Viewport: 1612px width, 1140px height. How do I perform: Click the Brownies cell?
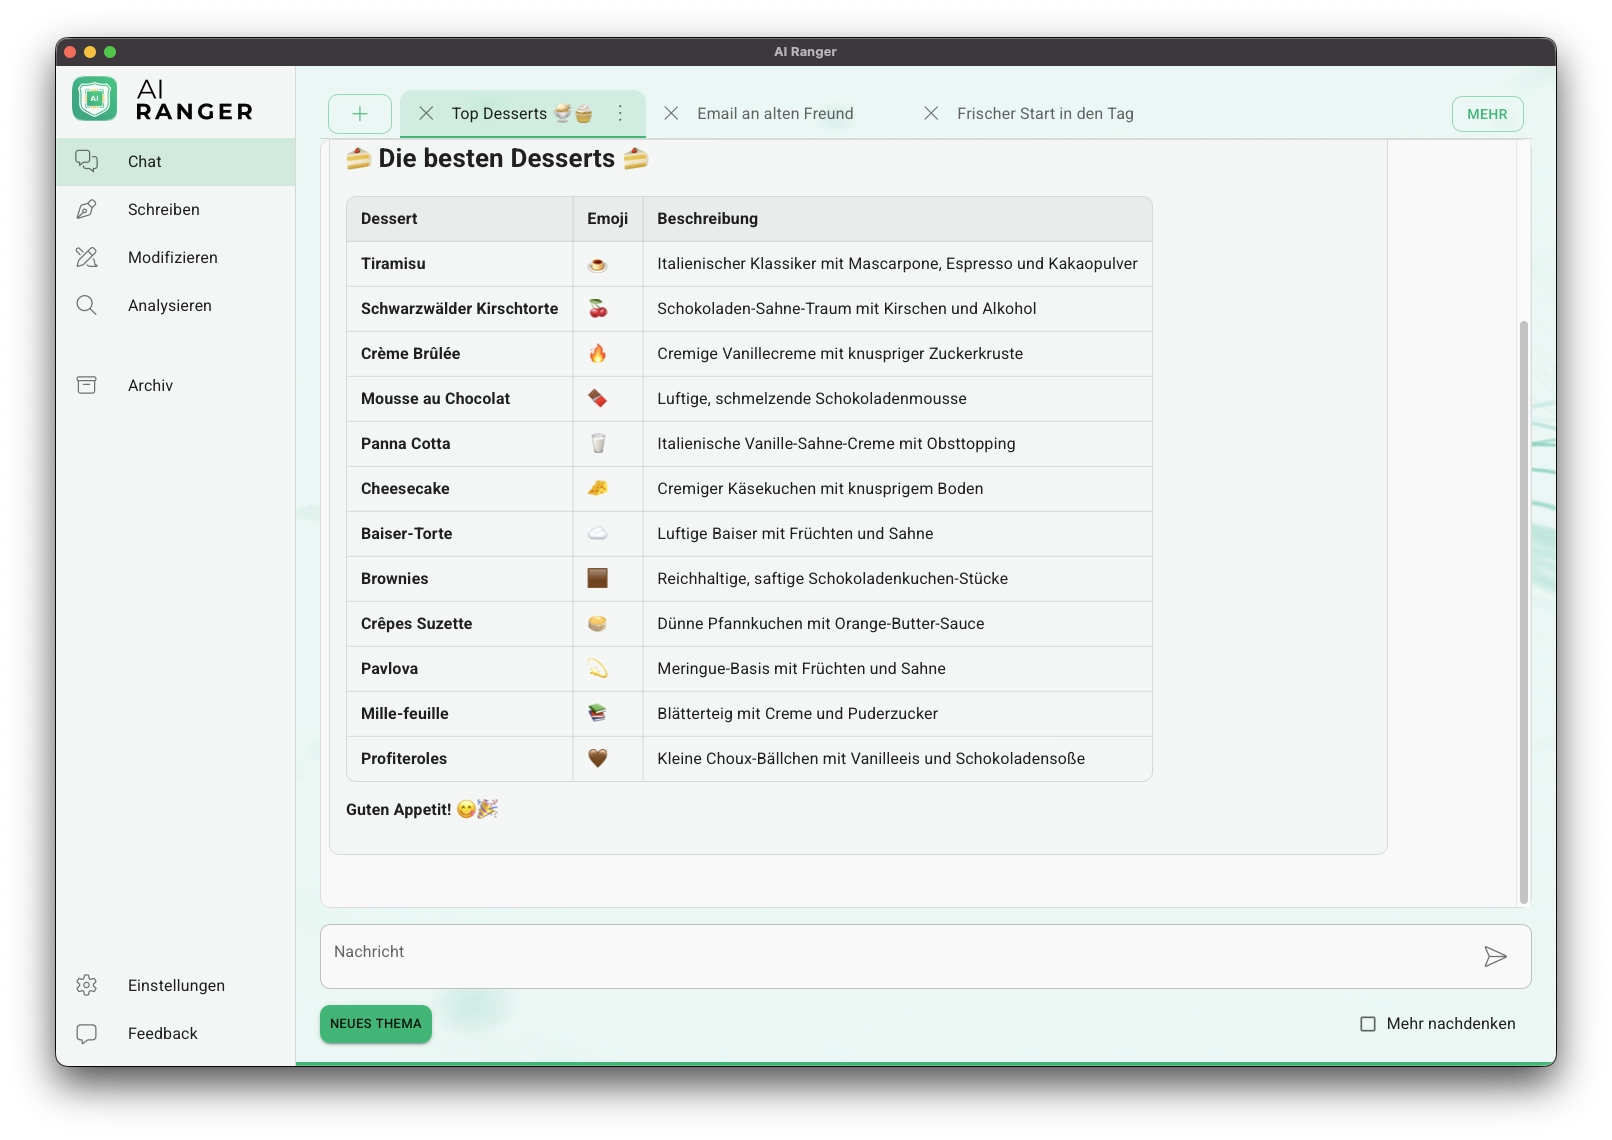tap(460, 579)
